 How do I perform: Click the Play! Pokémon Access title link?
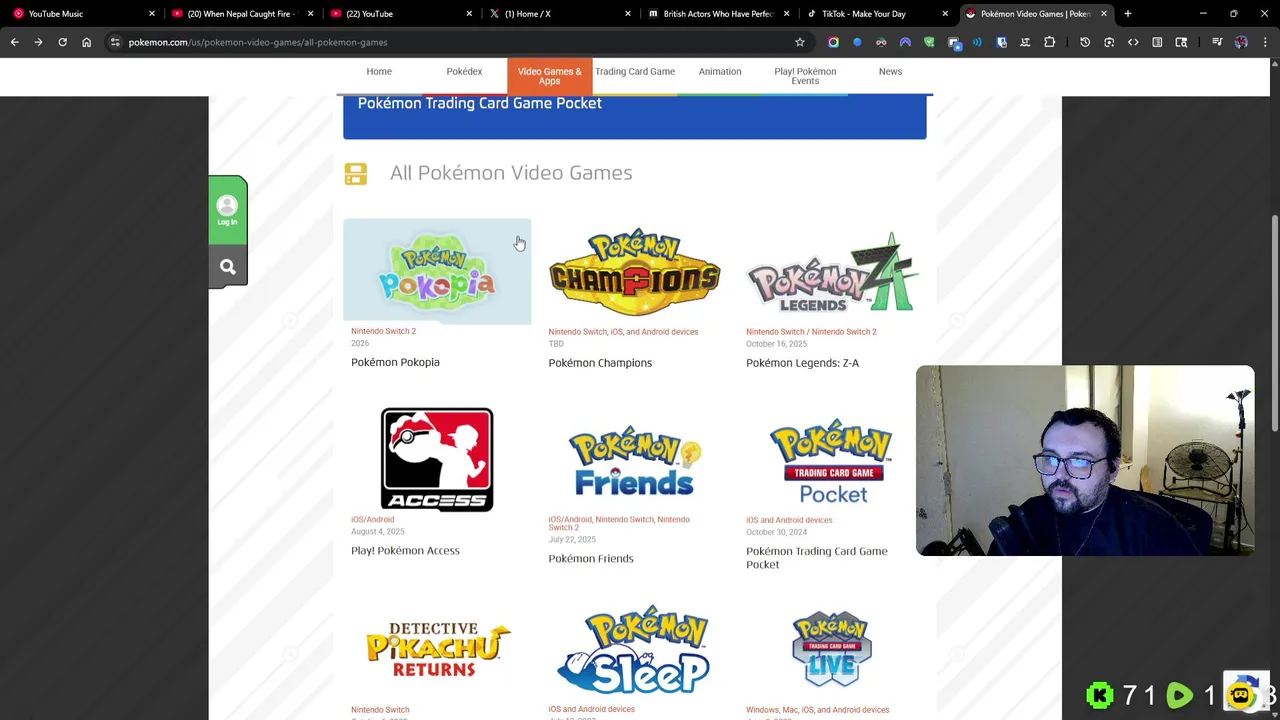click(405, 550)
